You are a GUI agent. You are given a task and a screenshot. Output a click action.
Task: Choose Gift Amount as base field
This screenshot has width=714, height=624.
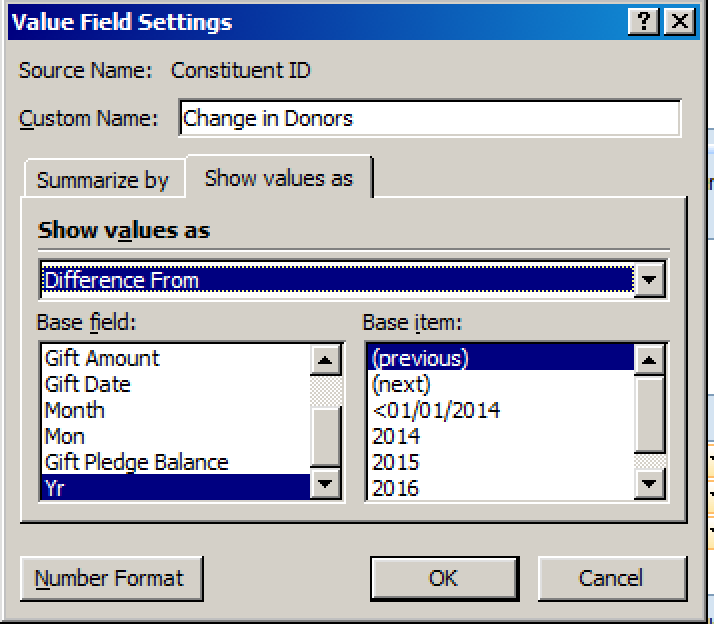[176, 358]
